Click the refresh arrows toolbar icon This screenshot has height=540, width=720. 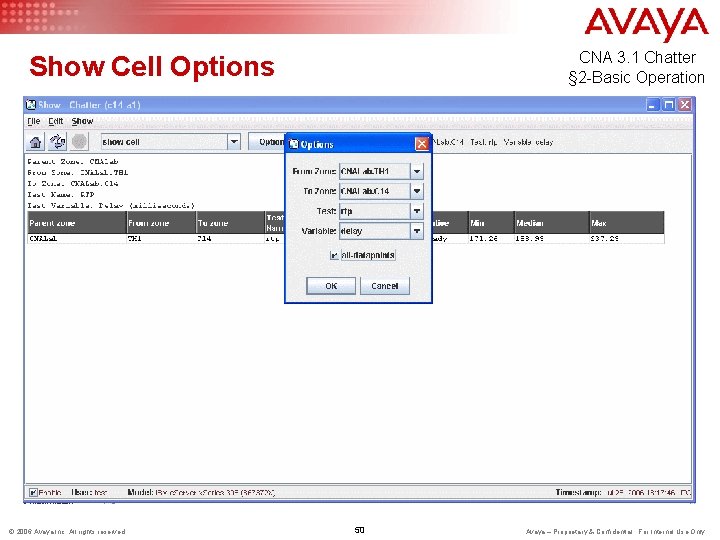click(57, 142)
